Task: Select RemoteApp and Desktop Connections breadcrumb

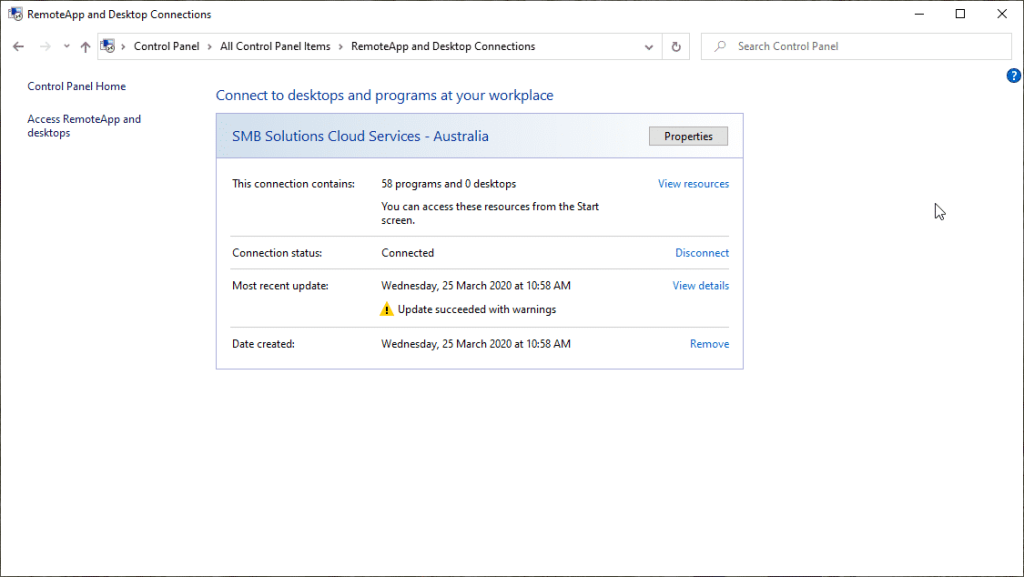Action: [x=443, y=46]
